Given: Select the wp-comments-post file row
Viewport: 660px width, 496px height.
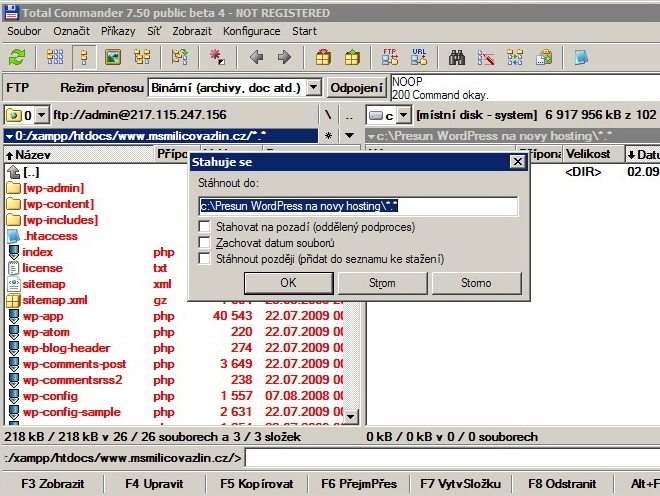Looking at the screenshot, I should [175, 364].
